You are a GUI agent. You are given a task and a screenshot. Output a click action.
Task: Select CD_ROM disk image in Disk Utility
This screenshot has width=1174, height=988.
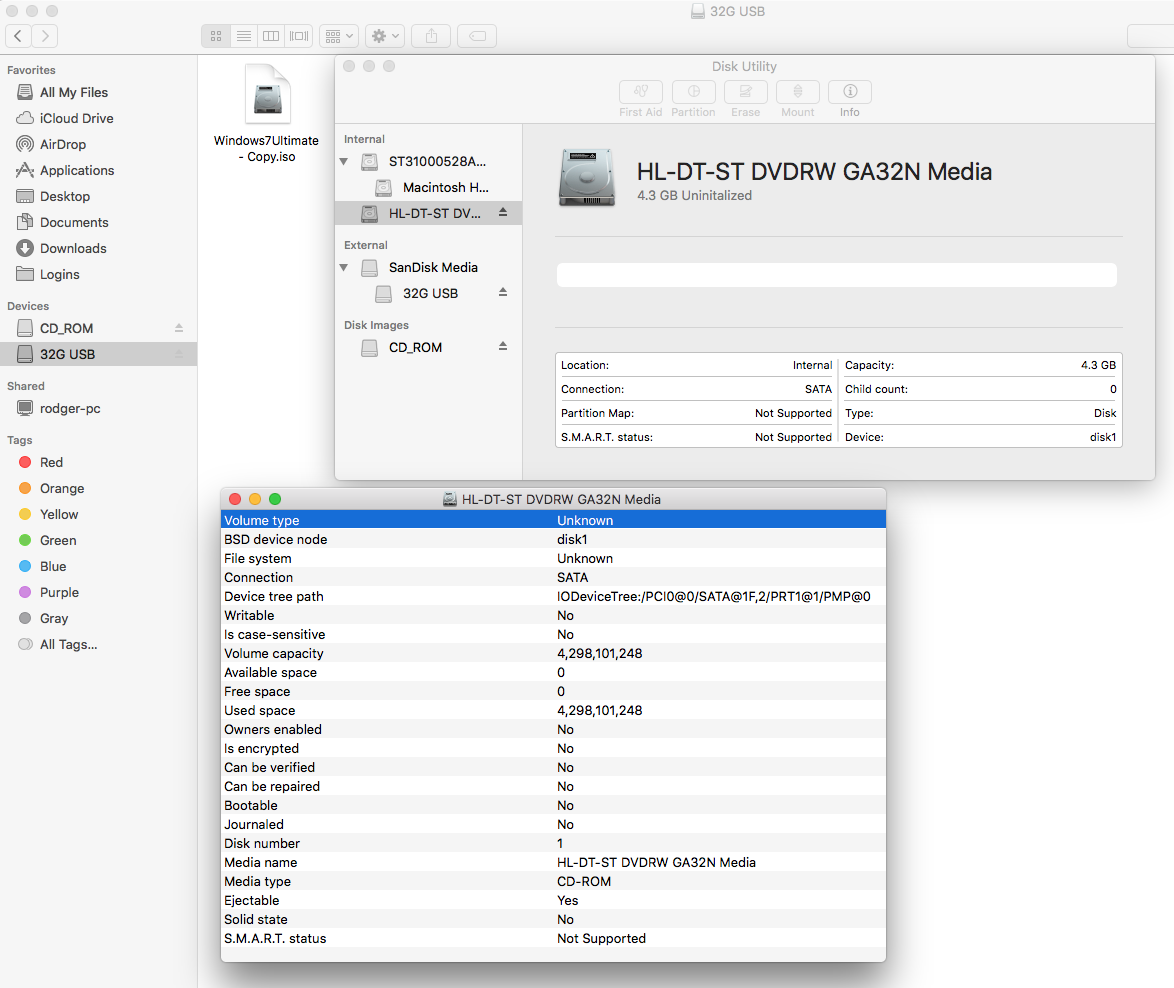[x=428, y=347]
